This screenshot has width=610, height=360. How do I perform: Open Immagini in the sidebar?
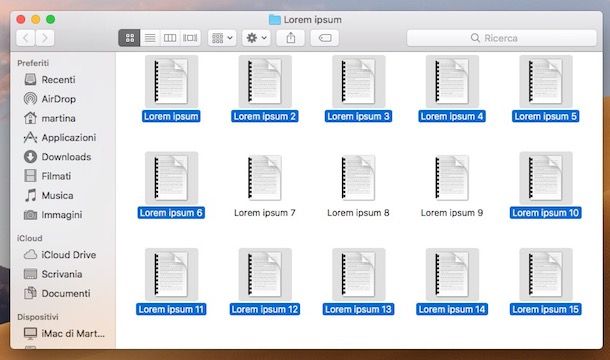53,215
